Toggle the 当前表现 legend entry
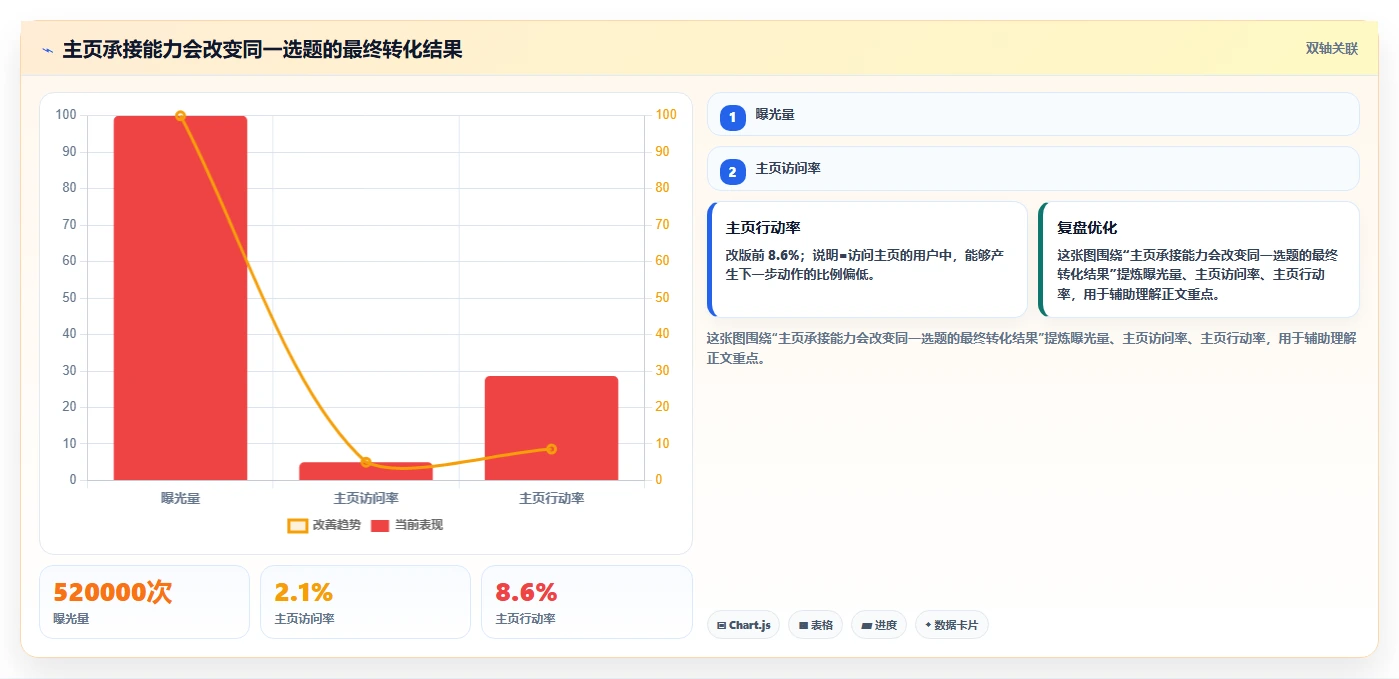This screenshot has width=1399, height=679. (x=407, y=525)
